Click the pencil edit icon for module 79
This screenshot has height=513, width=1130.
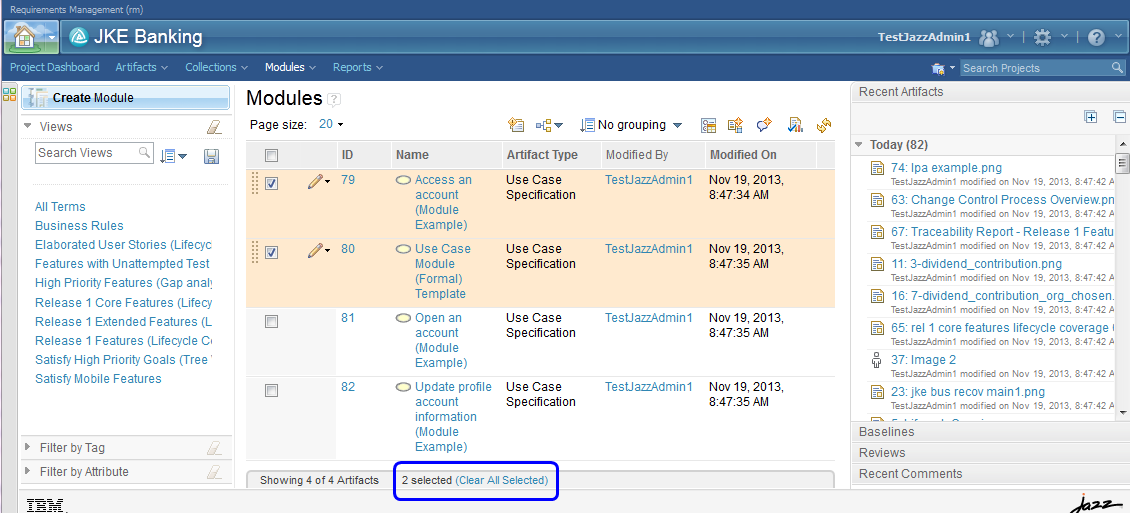(x=316, y=182)
